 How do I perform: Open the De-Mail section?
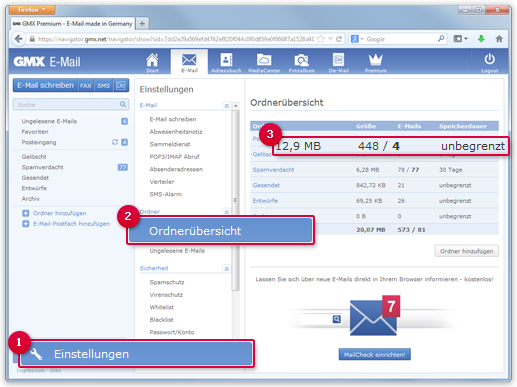click(339, 62)
